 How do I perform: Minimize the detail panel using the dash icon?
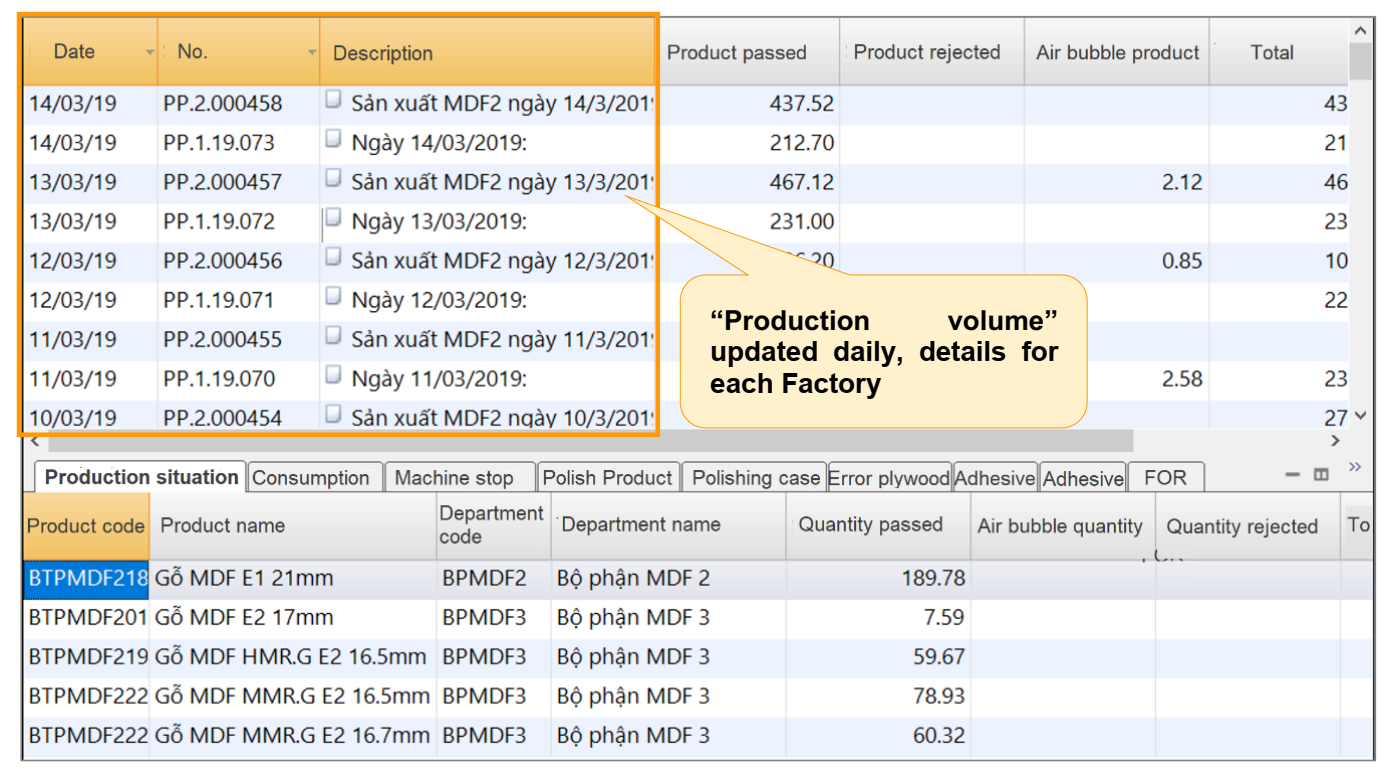pos(1293,475)
